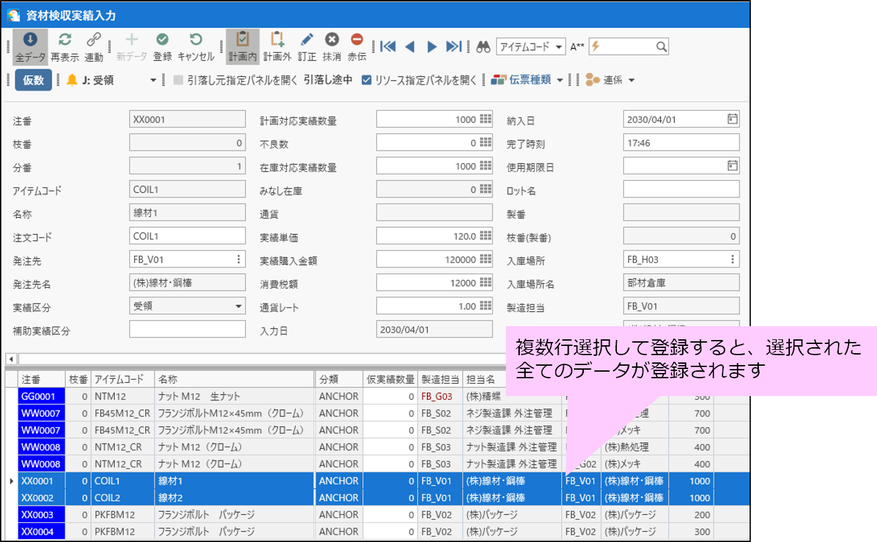The width and height of the screenshot is (877, 542).
Task: Open アイテムコード search field dropdown
Action: pos(558,47)
